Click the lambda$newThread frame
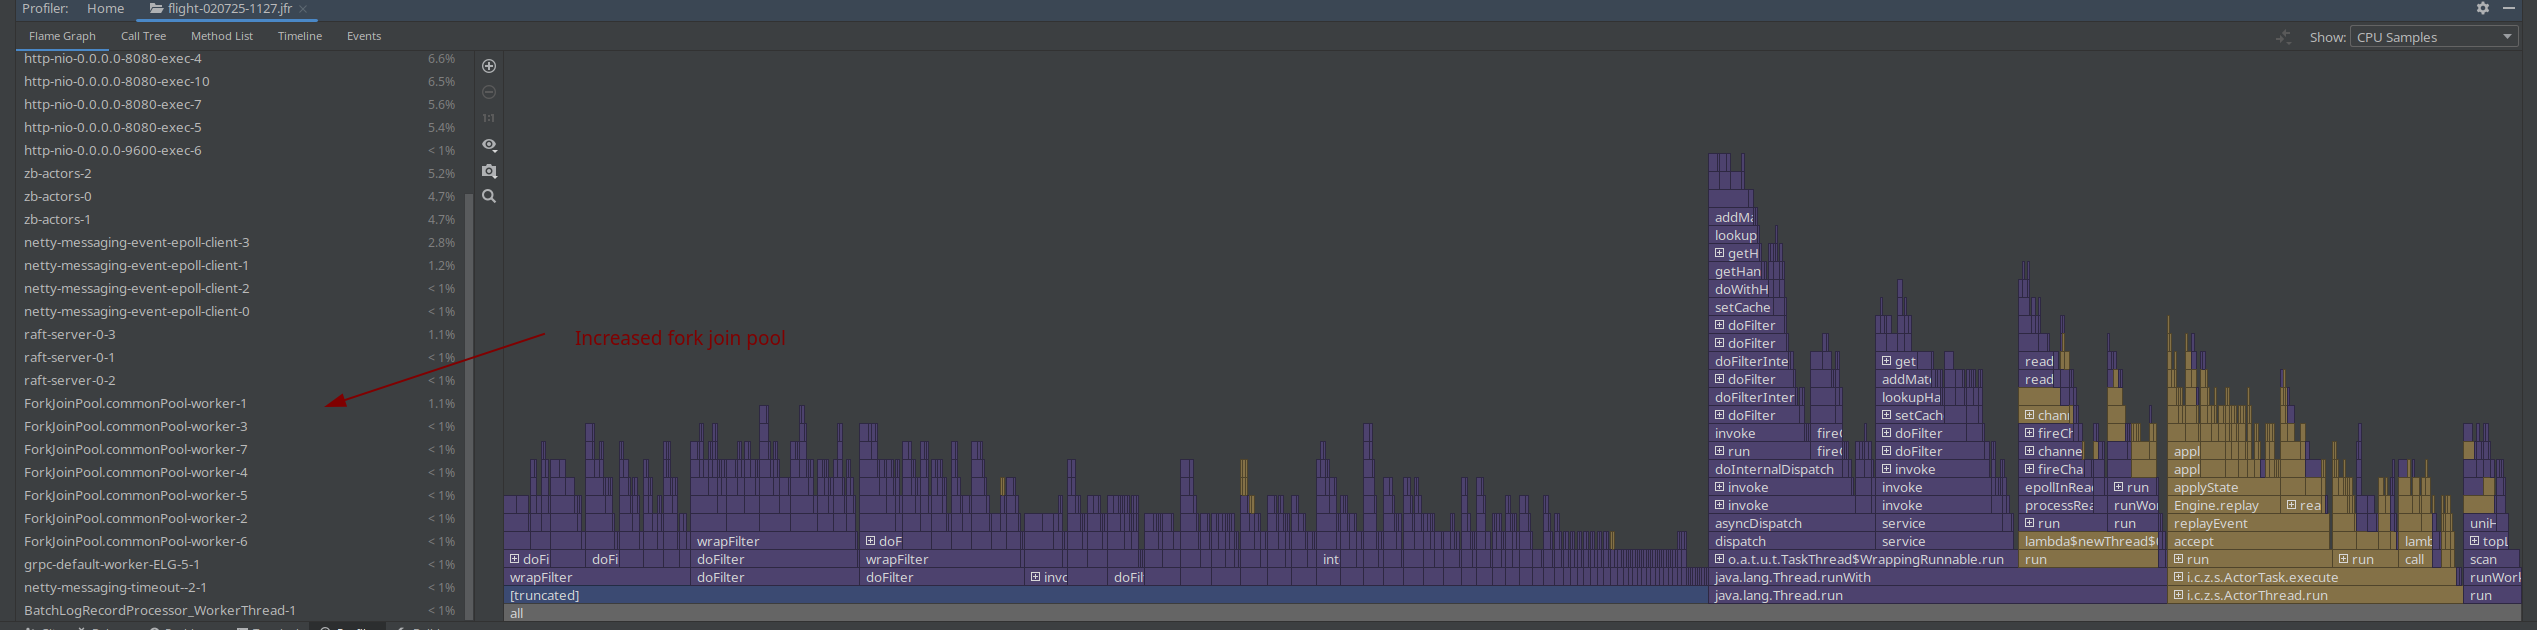 coord(2088,541)
